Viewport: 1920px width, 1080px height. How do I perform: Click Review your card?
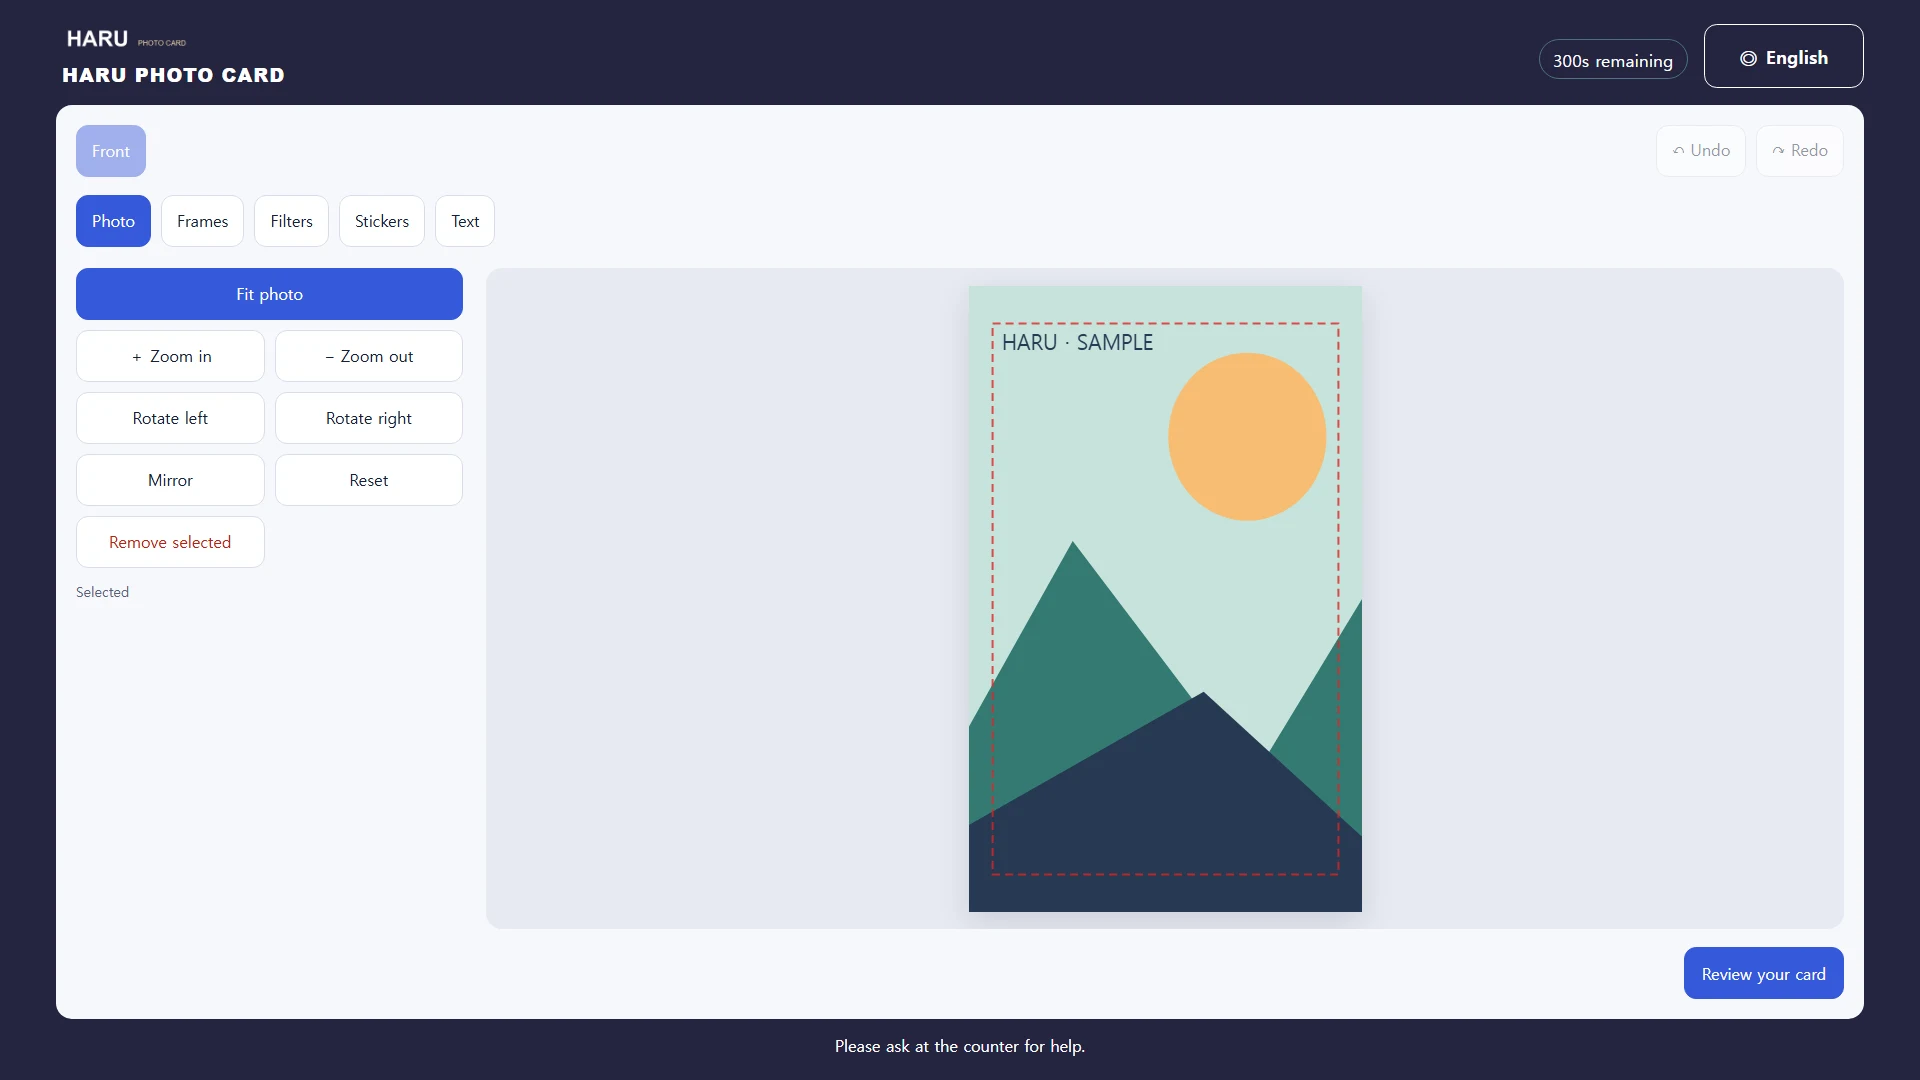pos(1763,973)
